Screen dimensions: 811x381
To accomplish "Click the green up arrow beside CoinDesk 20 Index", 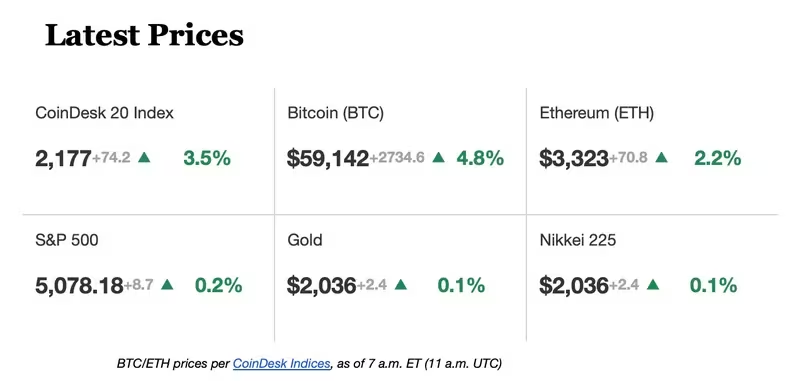I will point(144,157).
